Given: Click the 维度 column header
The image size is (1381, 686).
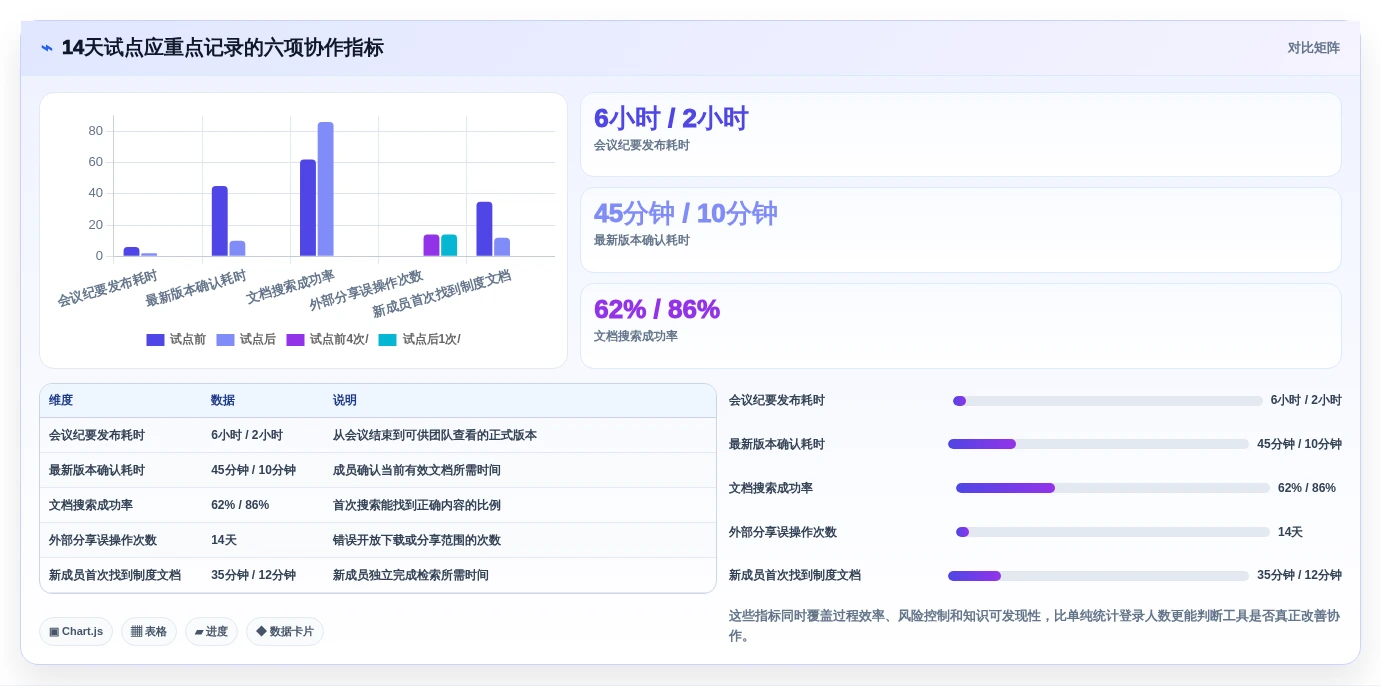Looking at the screenshot, I should 61,400.
